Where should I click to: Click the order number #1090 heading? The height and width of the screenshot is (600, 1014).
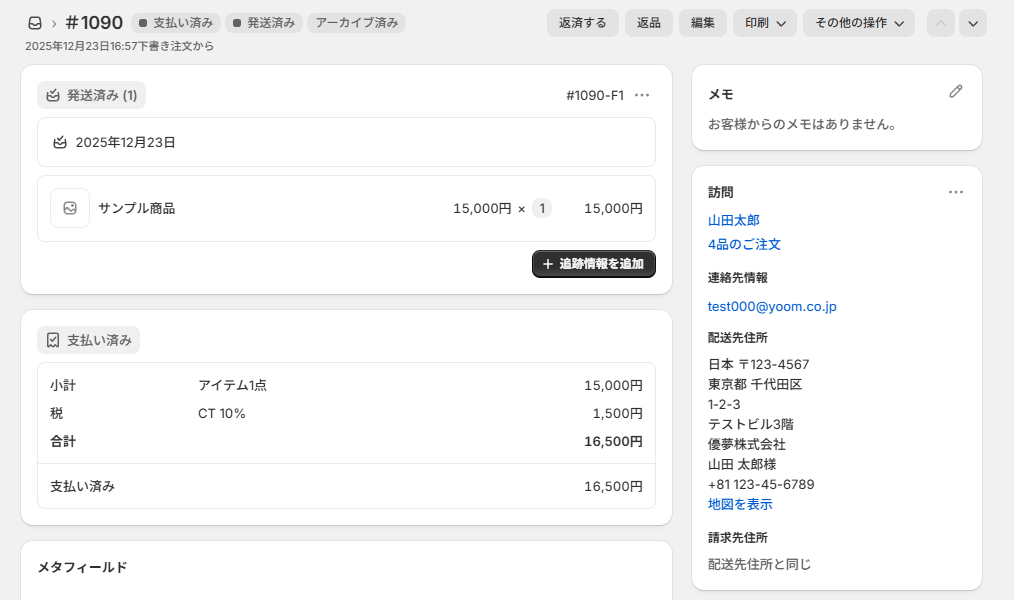[94, 23]
